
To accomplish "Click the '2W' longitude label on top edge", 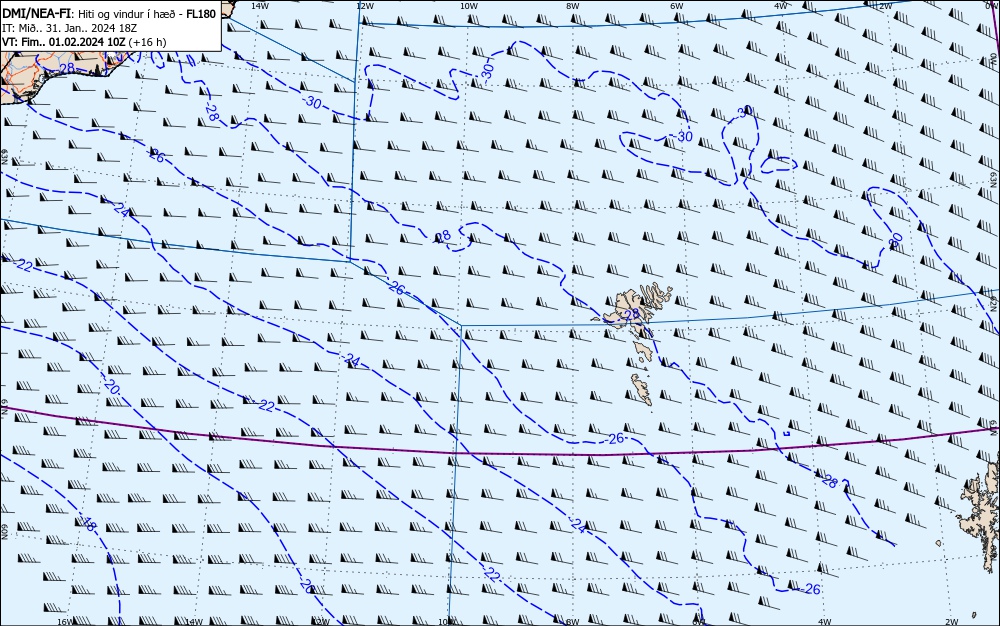I will pos(885,6).
